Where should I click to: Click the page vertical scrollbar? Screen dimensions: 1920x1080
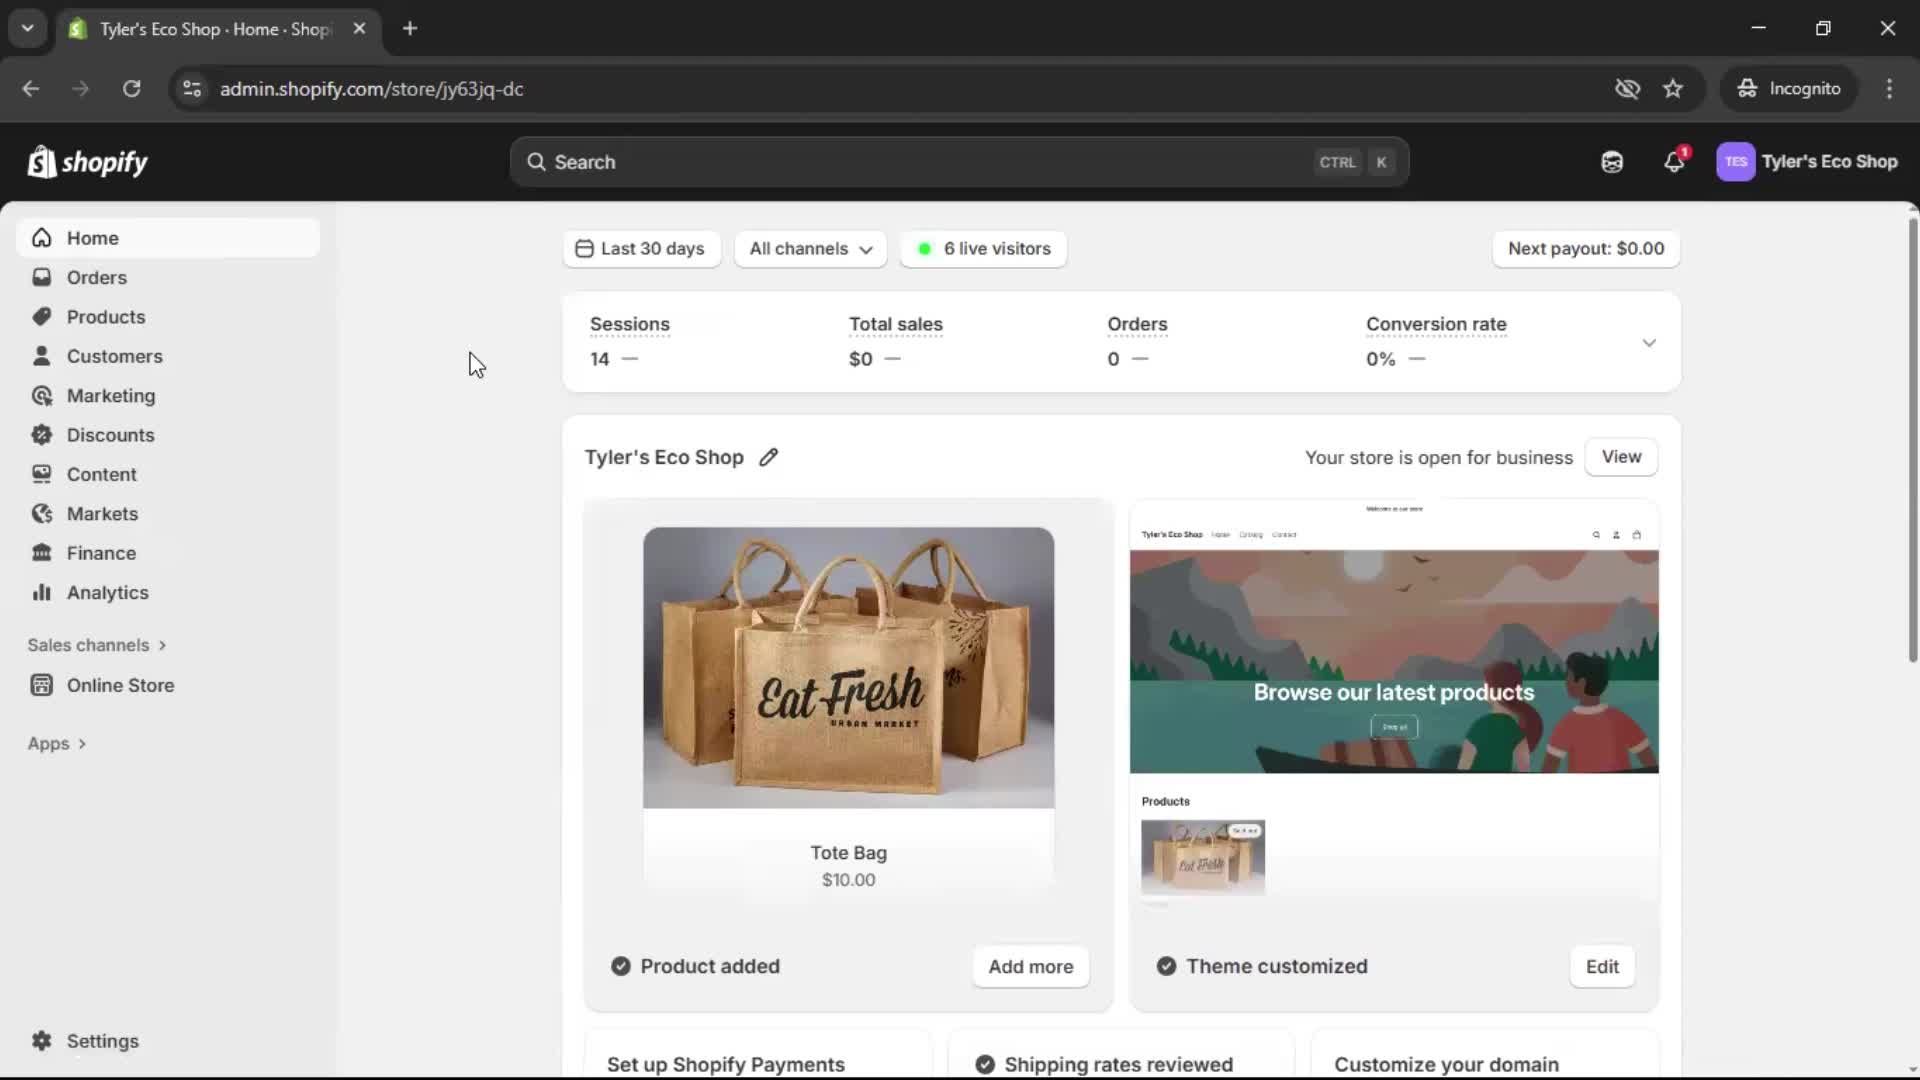1912,440
